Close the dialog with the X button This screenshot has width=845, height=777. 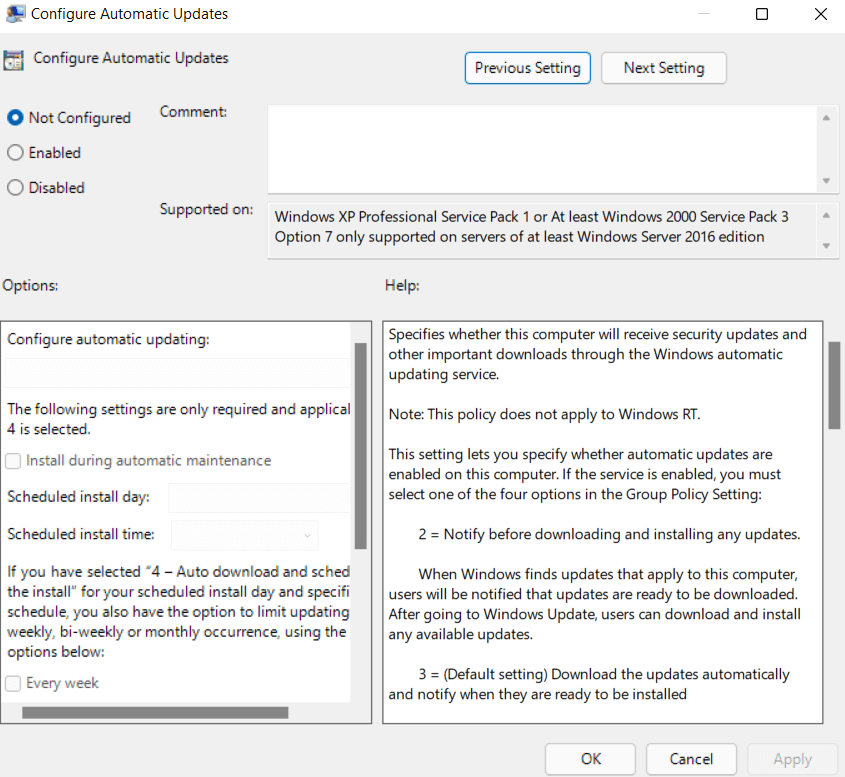point(820,14)
